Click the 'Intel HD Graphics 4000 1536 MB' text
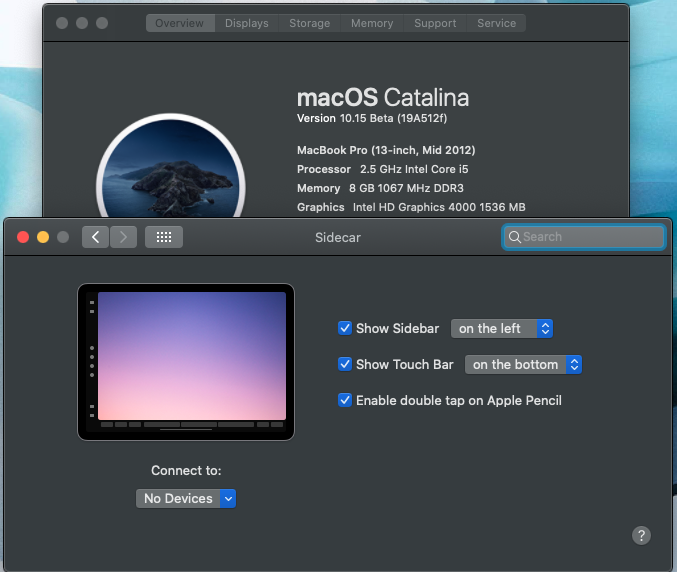 [439, 207]
